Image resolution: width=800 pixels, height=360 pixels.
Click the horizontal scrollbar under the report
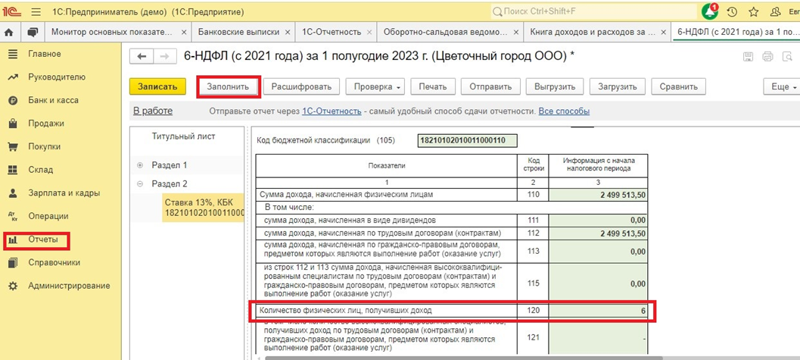tap(463, 357)
